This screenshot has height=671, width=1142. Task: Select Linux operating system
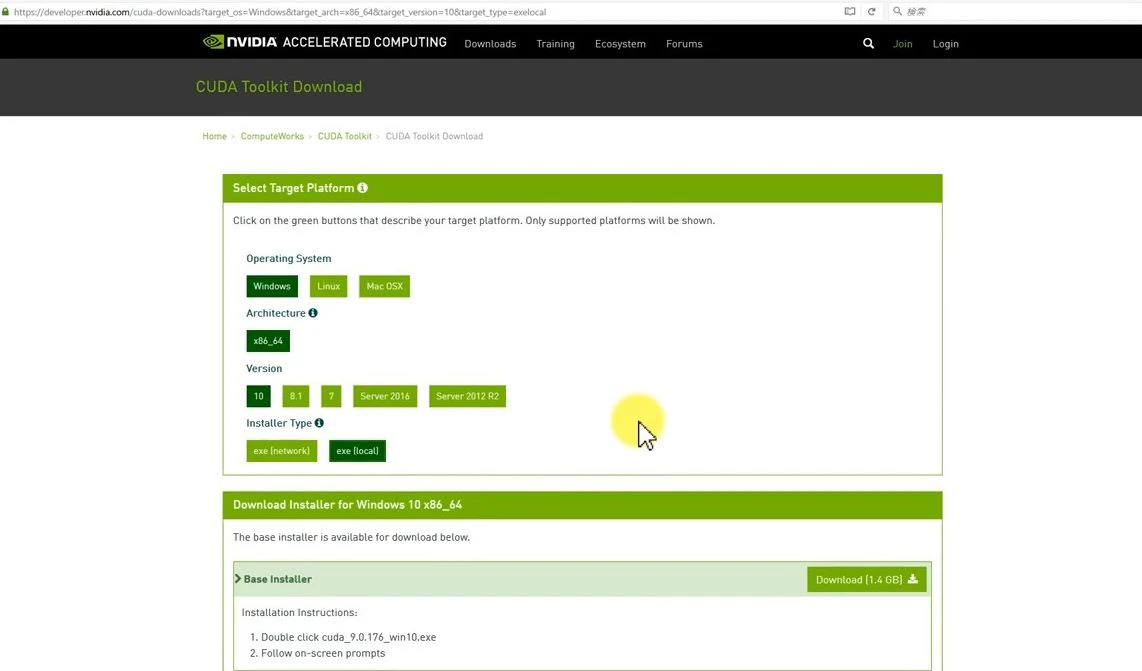328,286
